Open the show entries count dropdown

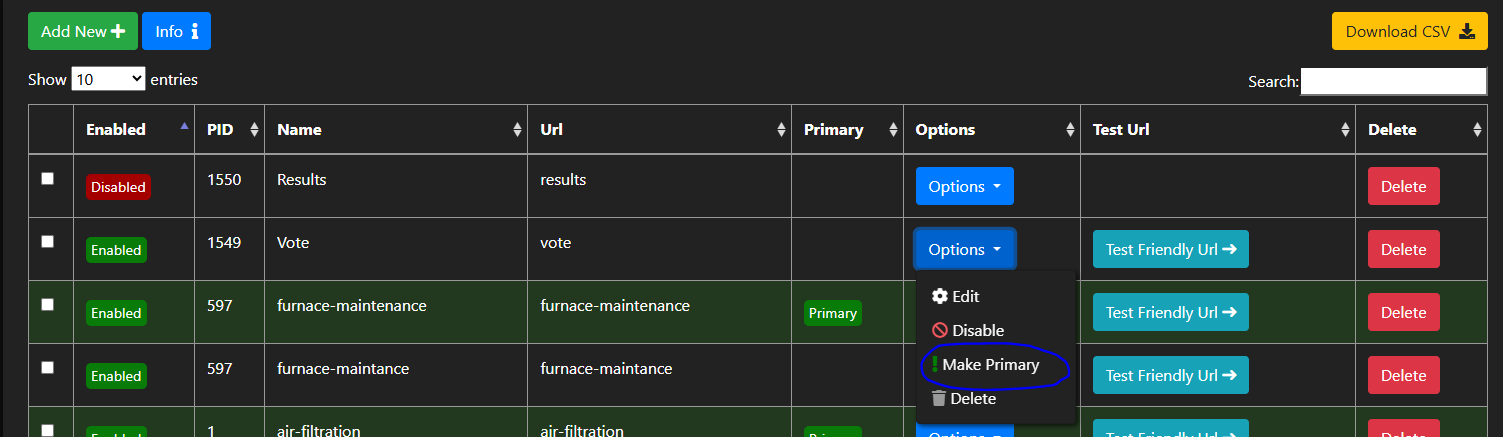(108, 80)
